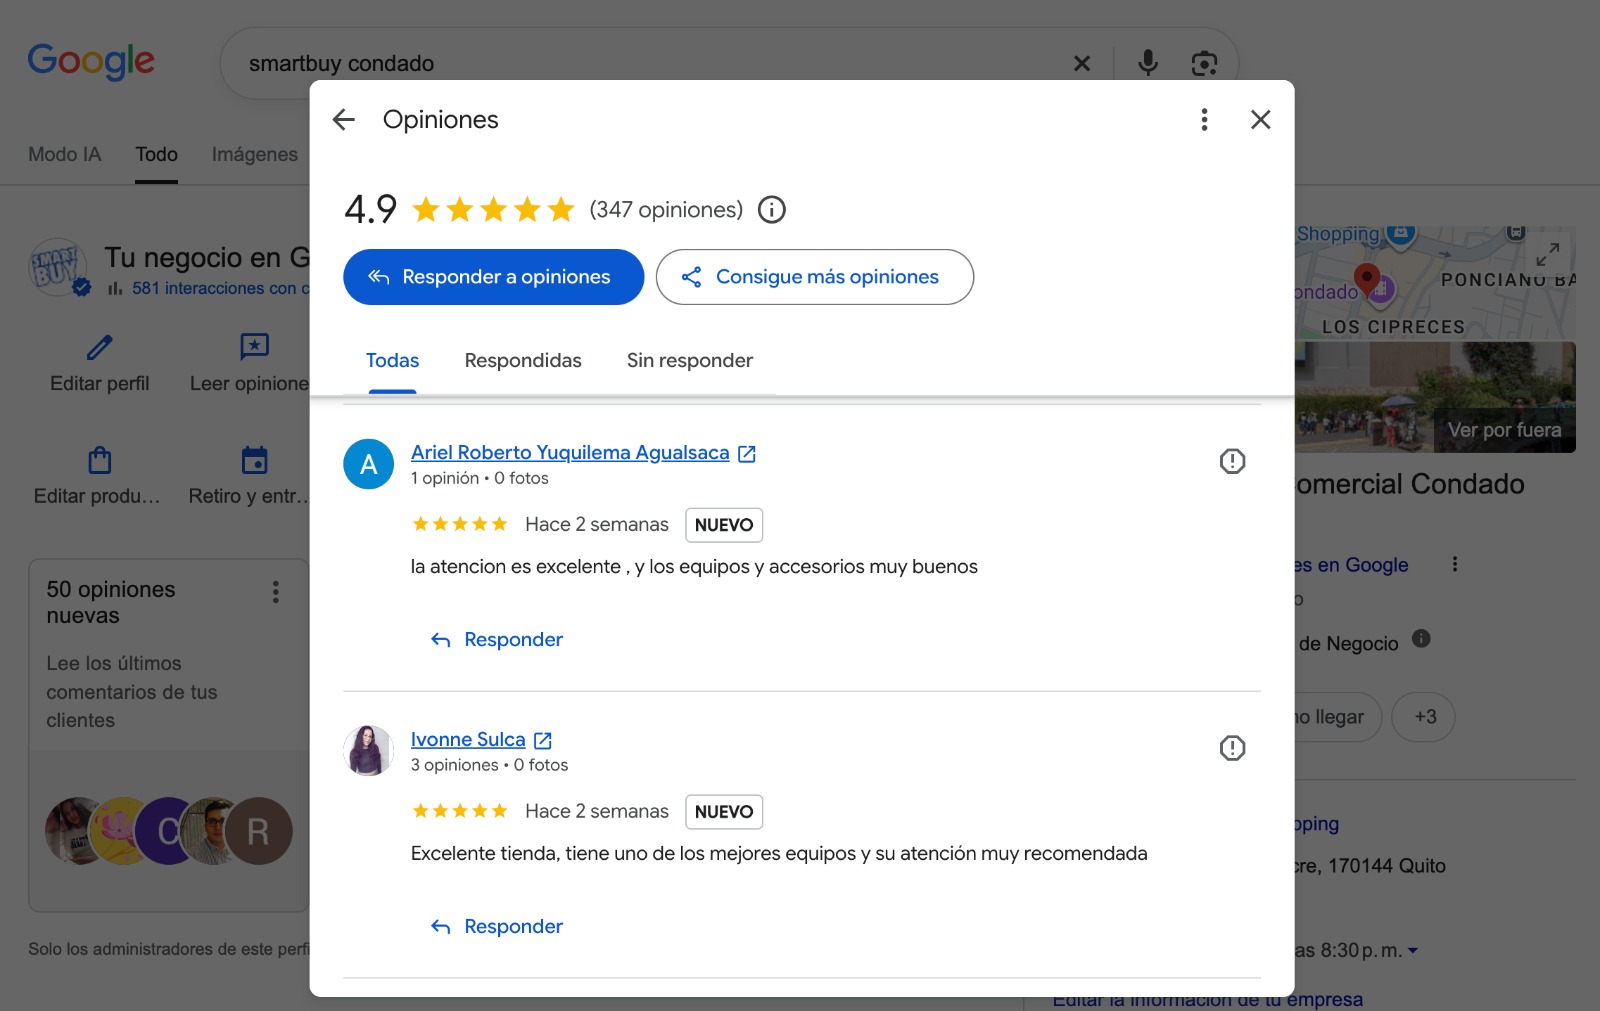Click the Leer opiniones star-chat icon
Screen dimensions: 1600x1011
point(255,347)
